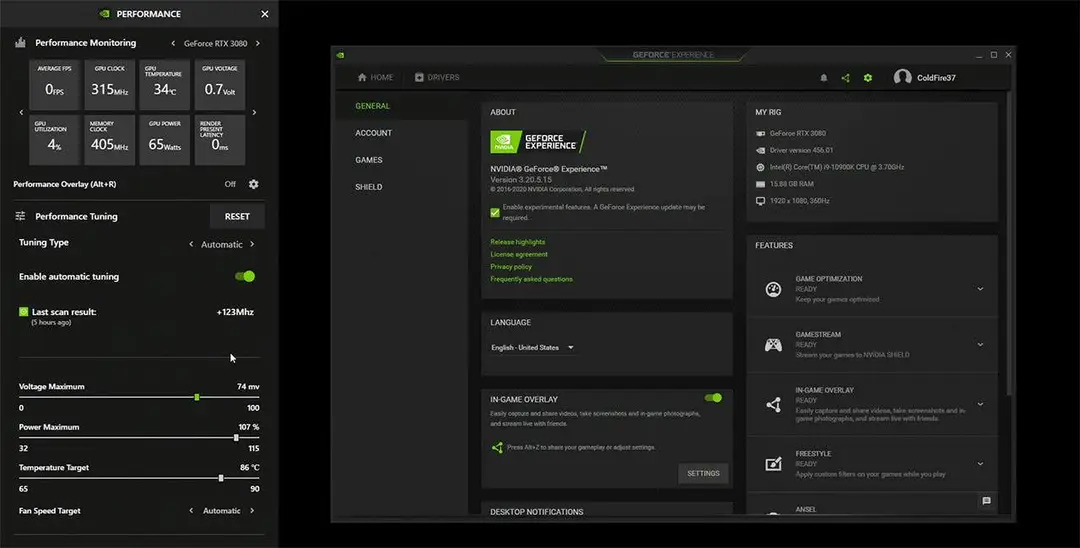This screenshot has height=548, width=1080.
Task: Select next GPU after GeForce RTX 3080
Action: (x=258, y=43)
